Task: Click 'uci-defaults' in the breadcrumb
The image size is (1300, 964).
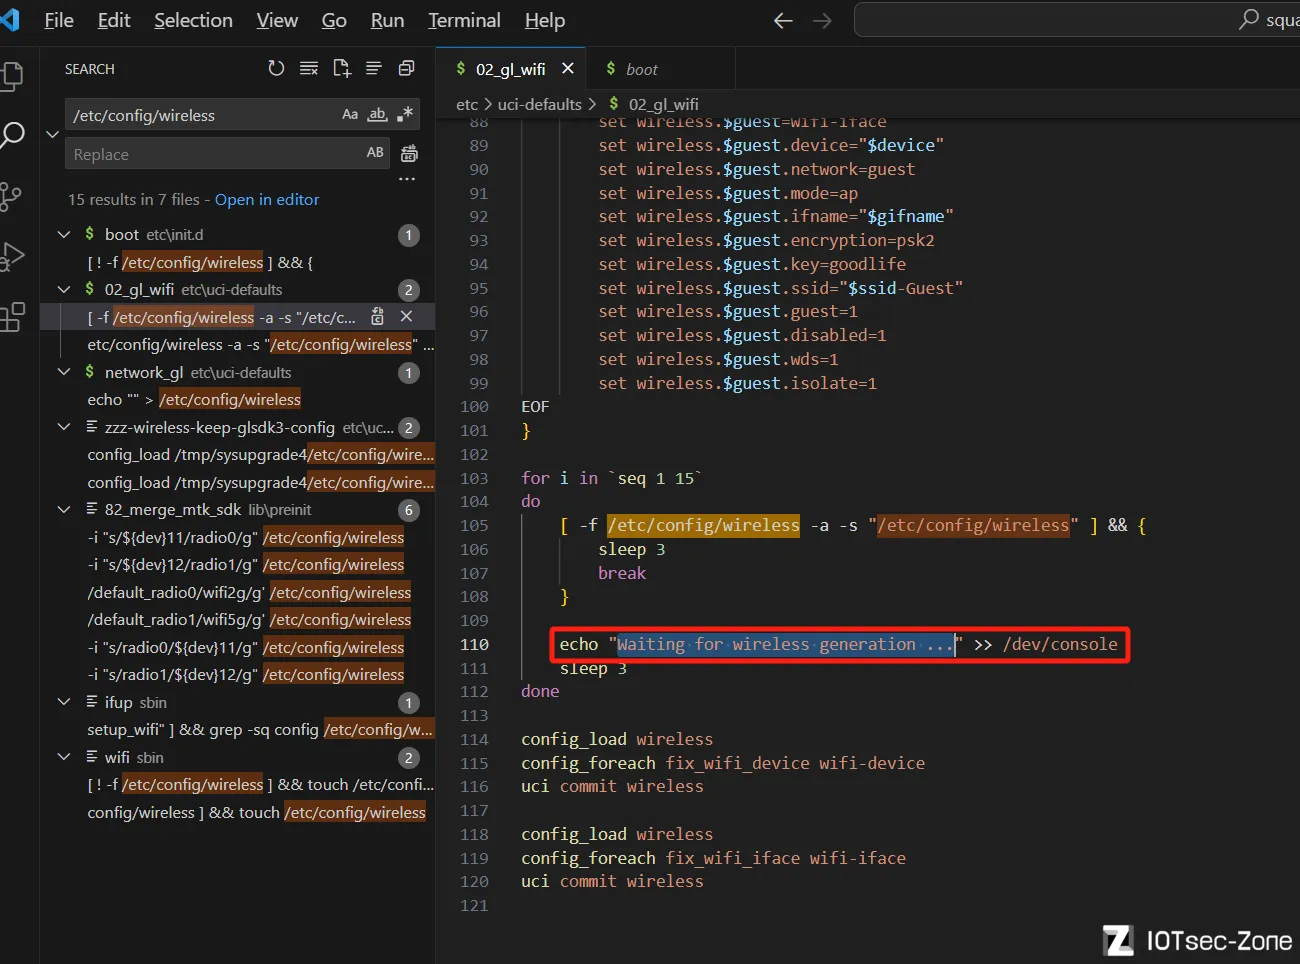Action: (539, 104)
